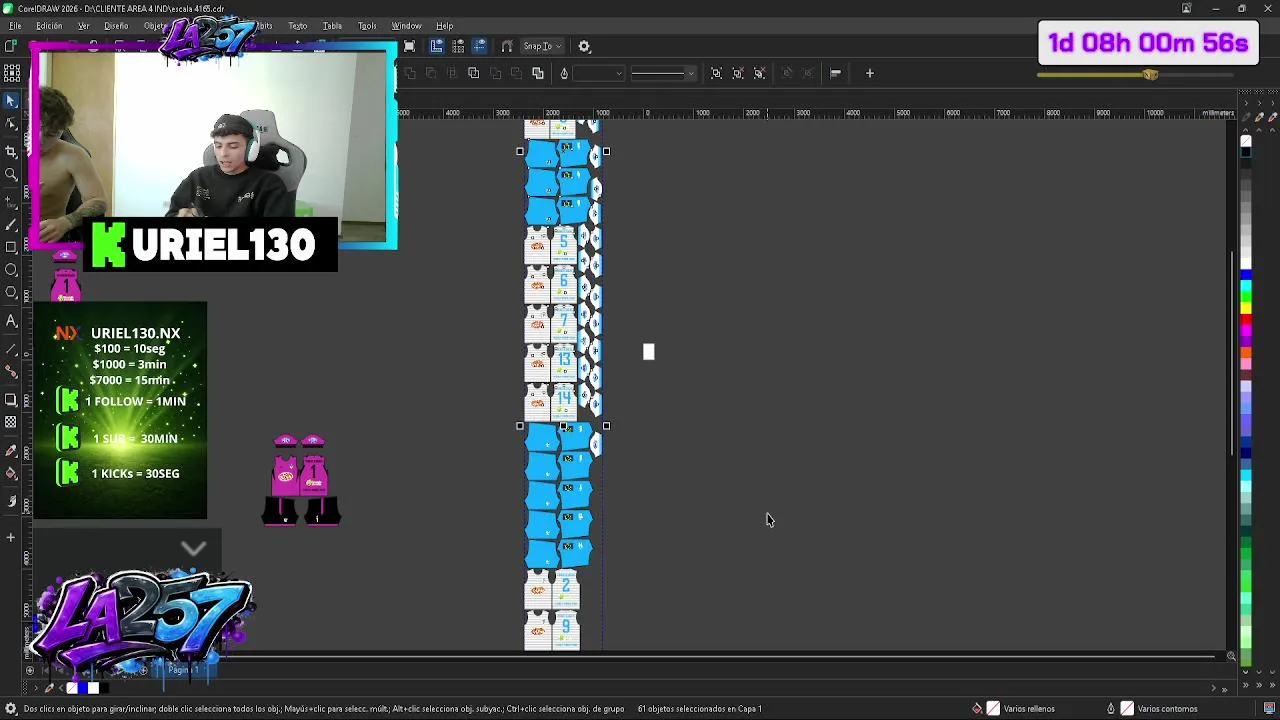The width and height of the screenshot is (1280, 720).
Task: Click the Back Minus Front shaping icon
Action: coord(516,73)
